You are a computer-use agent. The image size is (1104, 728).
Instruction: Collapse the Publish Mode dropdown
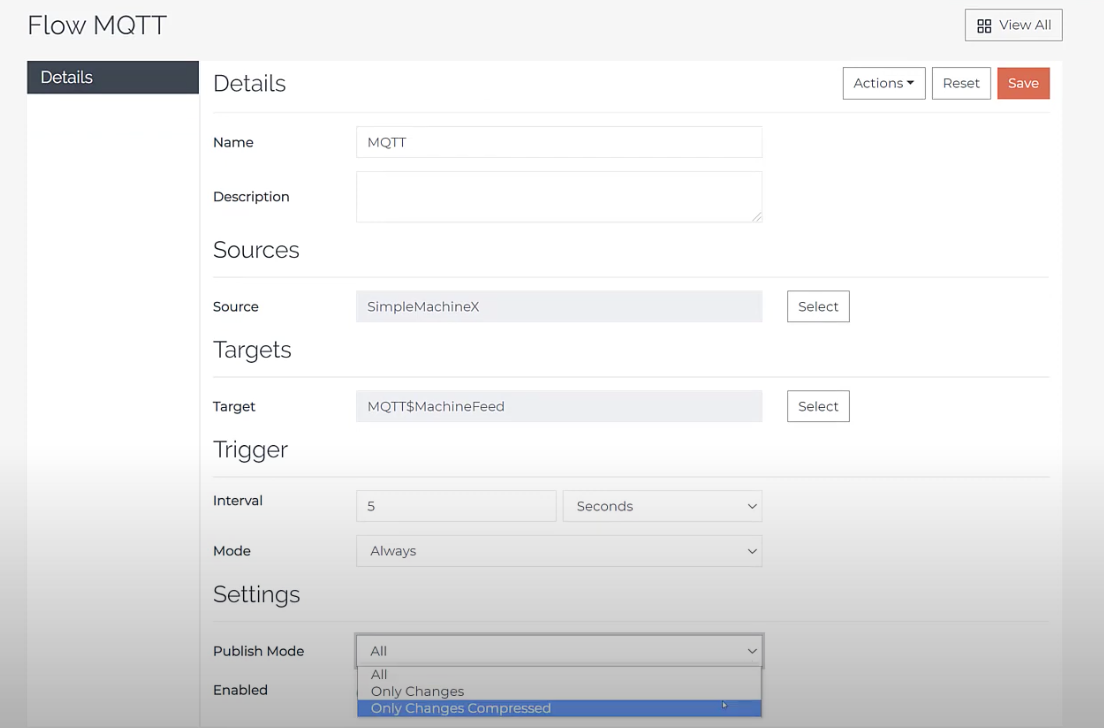(x=558, y=651)
